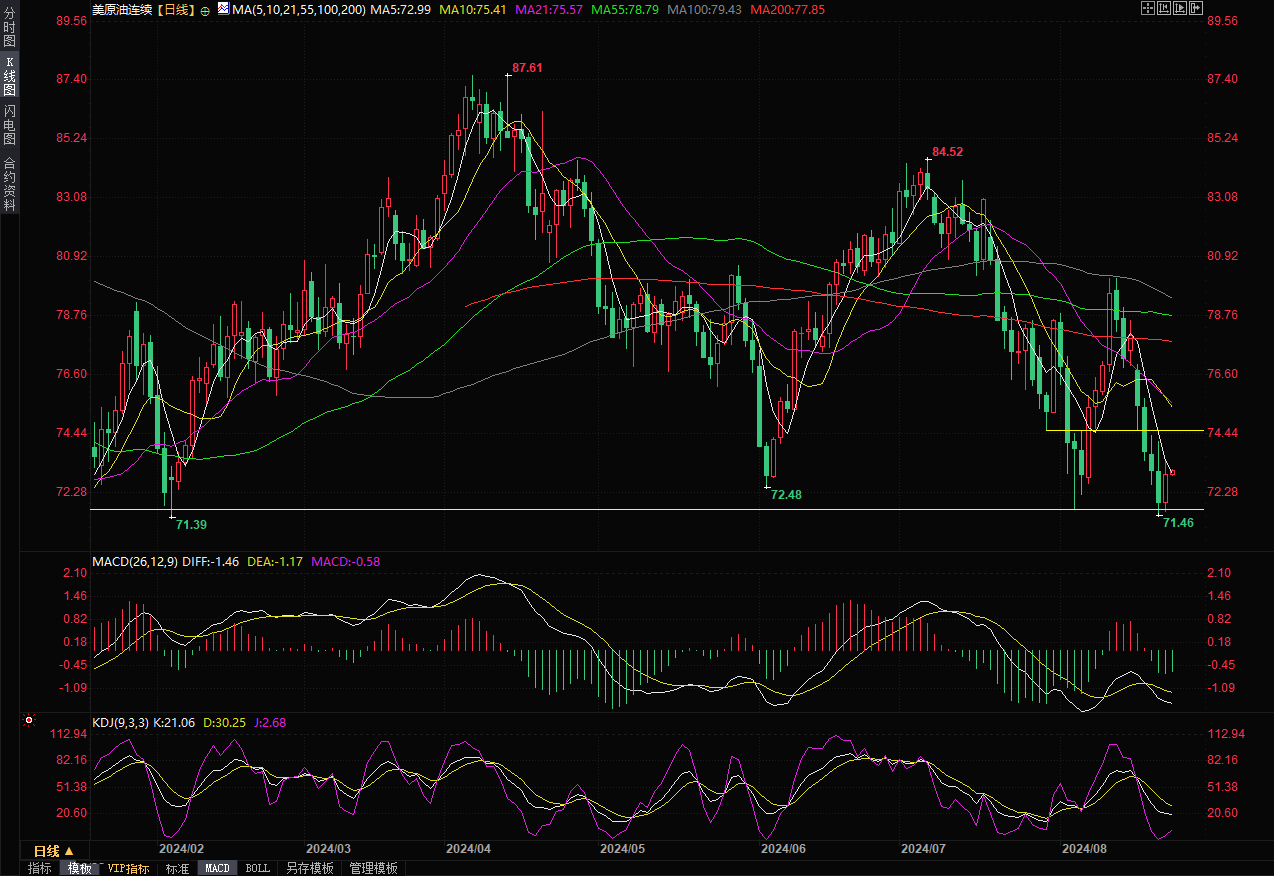The height and width of the screenshot is (876, 1274).
Task: Select the 指标 tab at bottom
Action: pos(40,868)
